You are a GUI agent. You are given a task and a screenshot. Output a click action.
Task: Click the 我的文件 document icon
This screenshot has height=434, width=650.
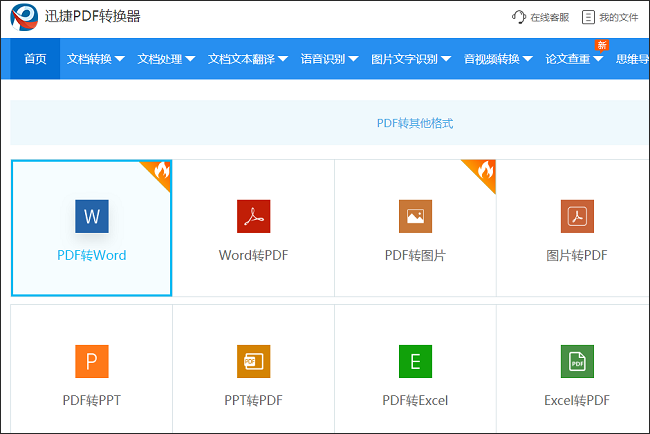pyautogui.click(x=588, y=17)
